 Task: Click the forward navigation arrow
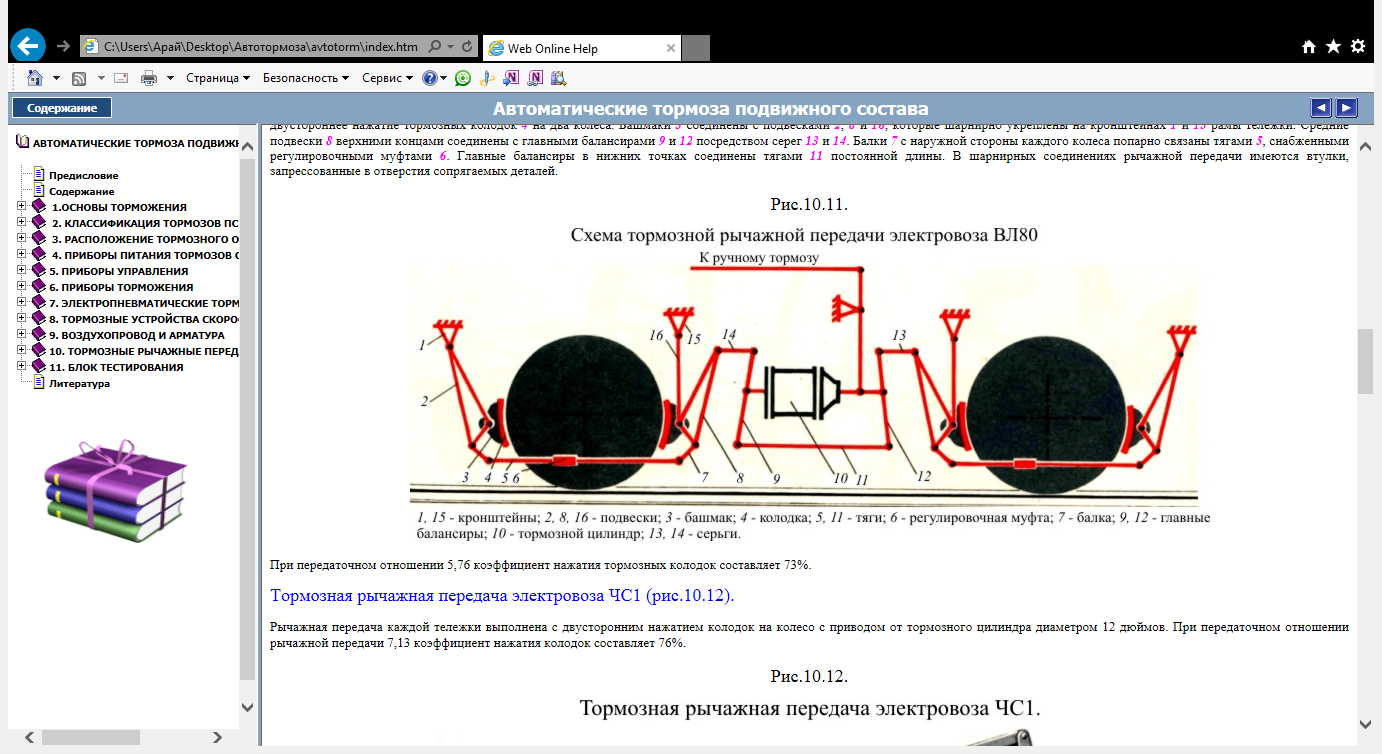click(x=63, y=47)
